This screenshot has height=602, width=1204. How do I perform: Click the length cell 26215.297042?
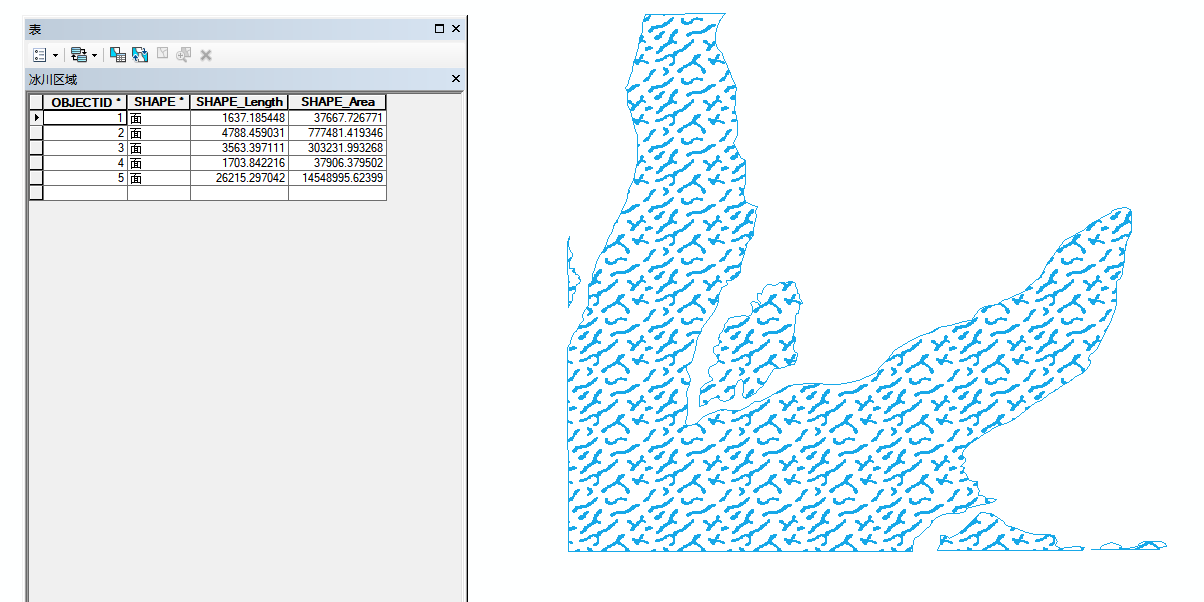pyautogui.click(x=239, y=177)
